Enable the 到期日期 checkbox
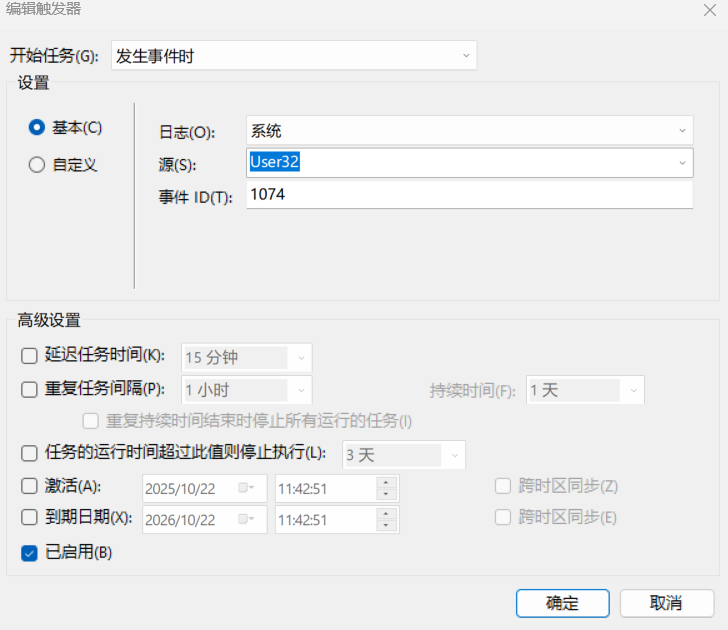Viewport: 728px width, 630px height. tap(29, 517)
